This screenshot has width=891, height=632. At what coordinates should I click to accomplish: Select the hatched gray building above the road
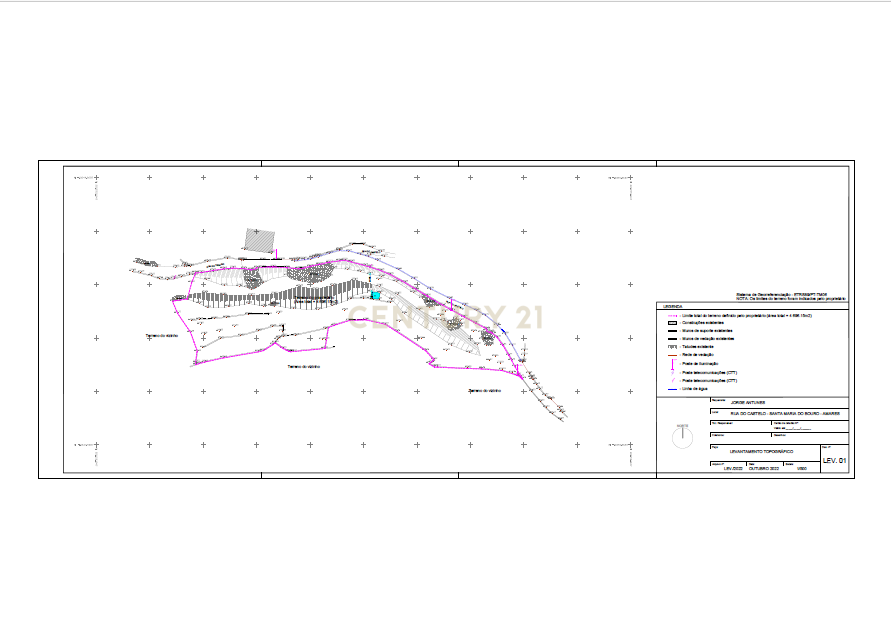tap(260, 240)
